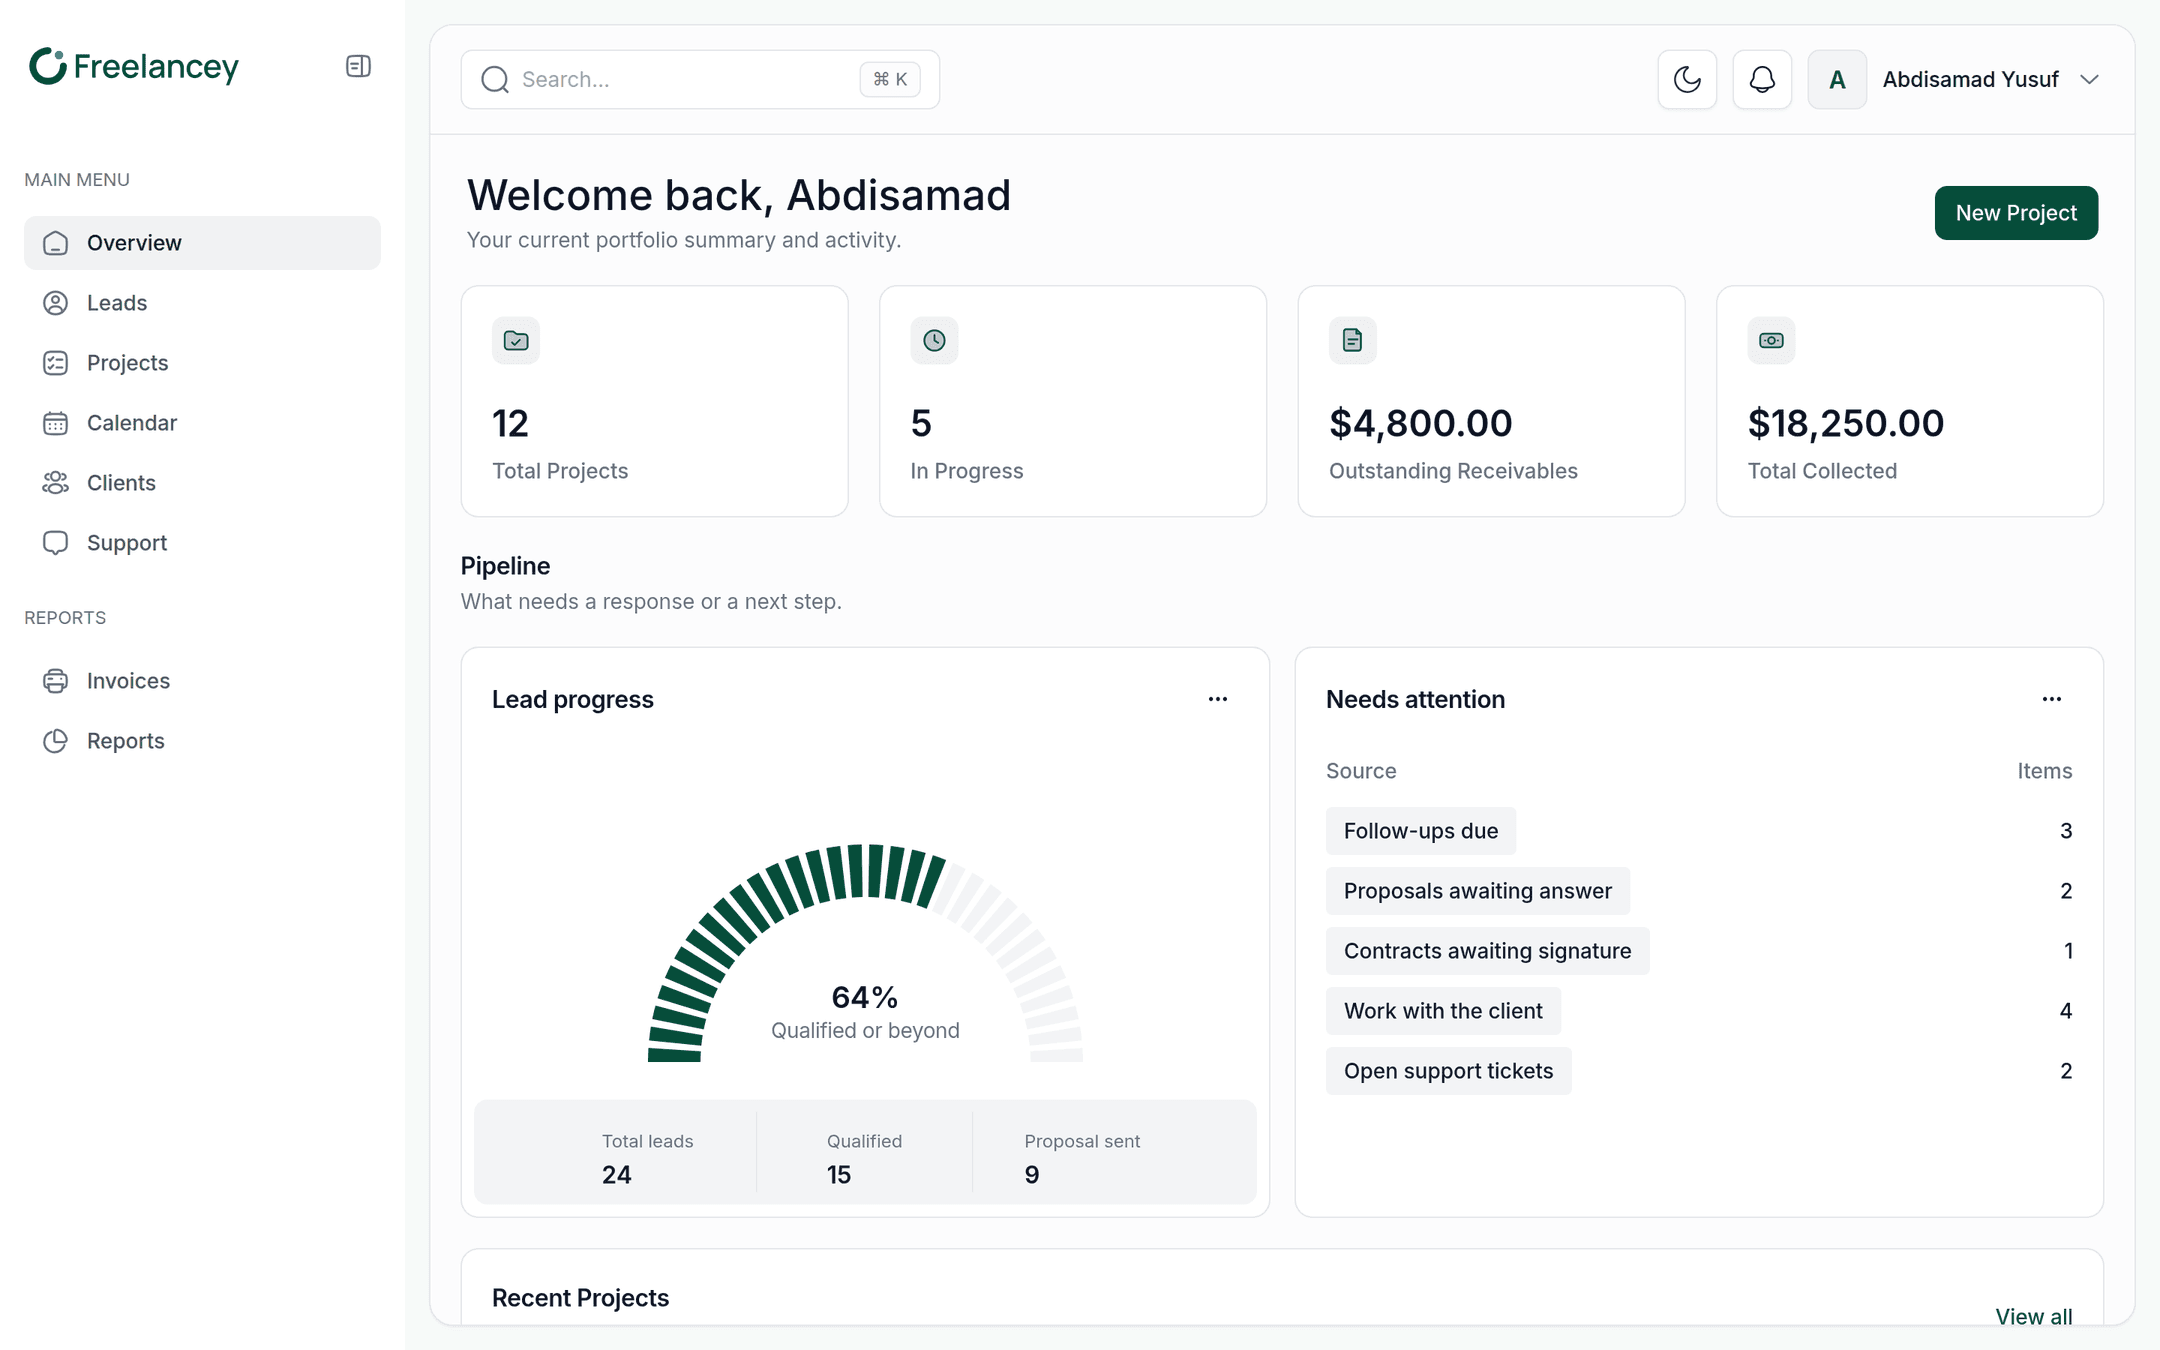Open Needs attention more options menu
Image resolution: width=2160 pixels, height=1350 pixels.
2052,699
